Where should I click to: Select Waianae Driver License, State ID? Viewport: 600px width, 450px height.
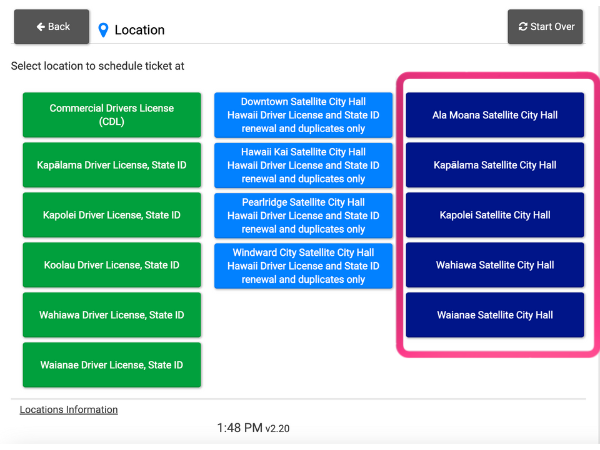coord(112,365)
